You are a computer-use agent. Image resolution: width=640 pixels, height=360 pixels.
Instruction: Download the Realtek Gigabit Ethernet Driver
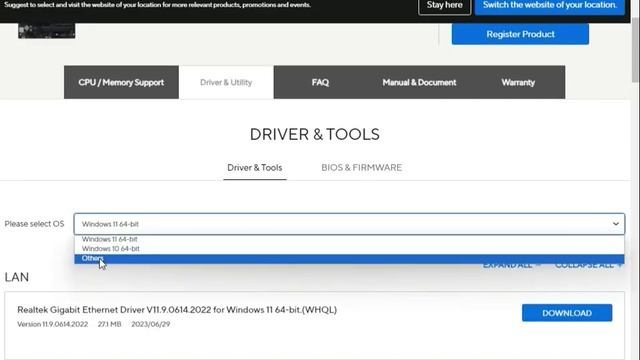click(x=567, y=313)
